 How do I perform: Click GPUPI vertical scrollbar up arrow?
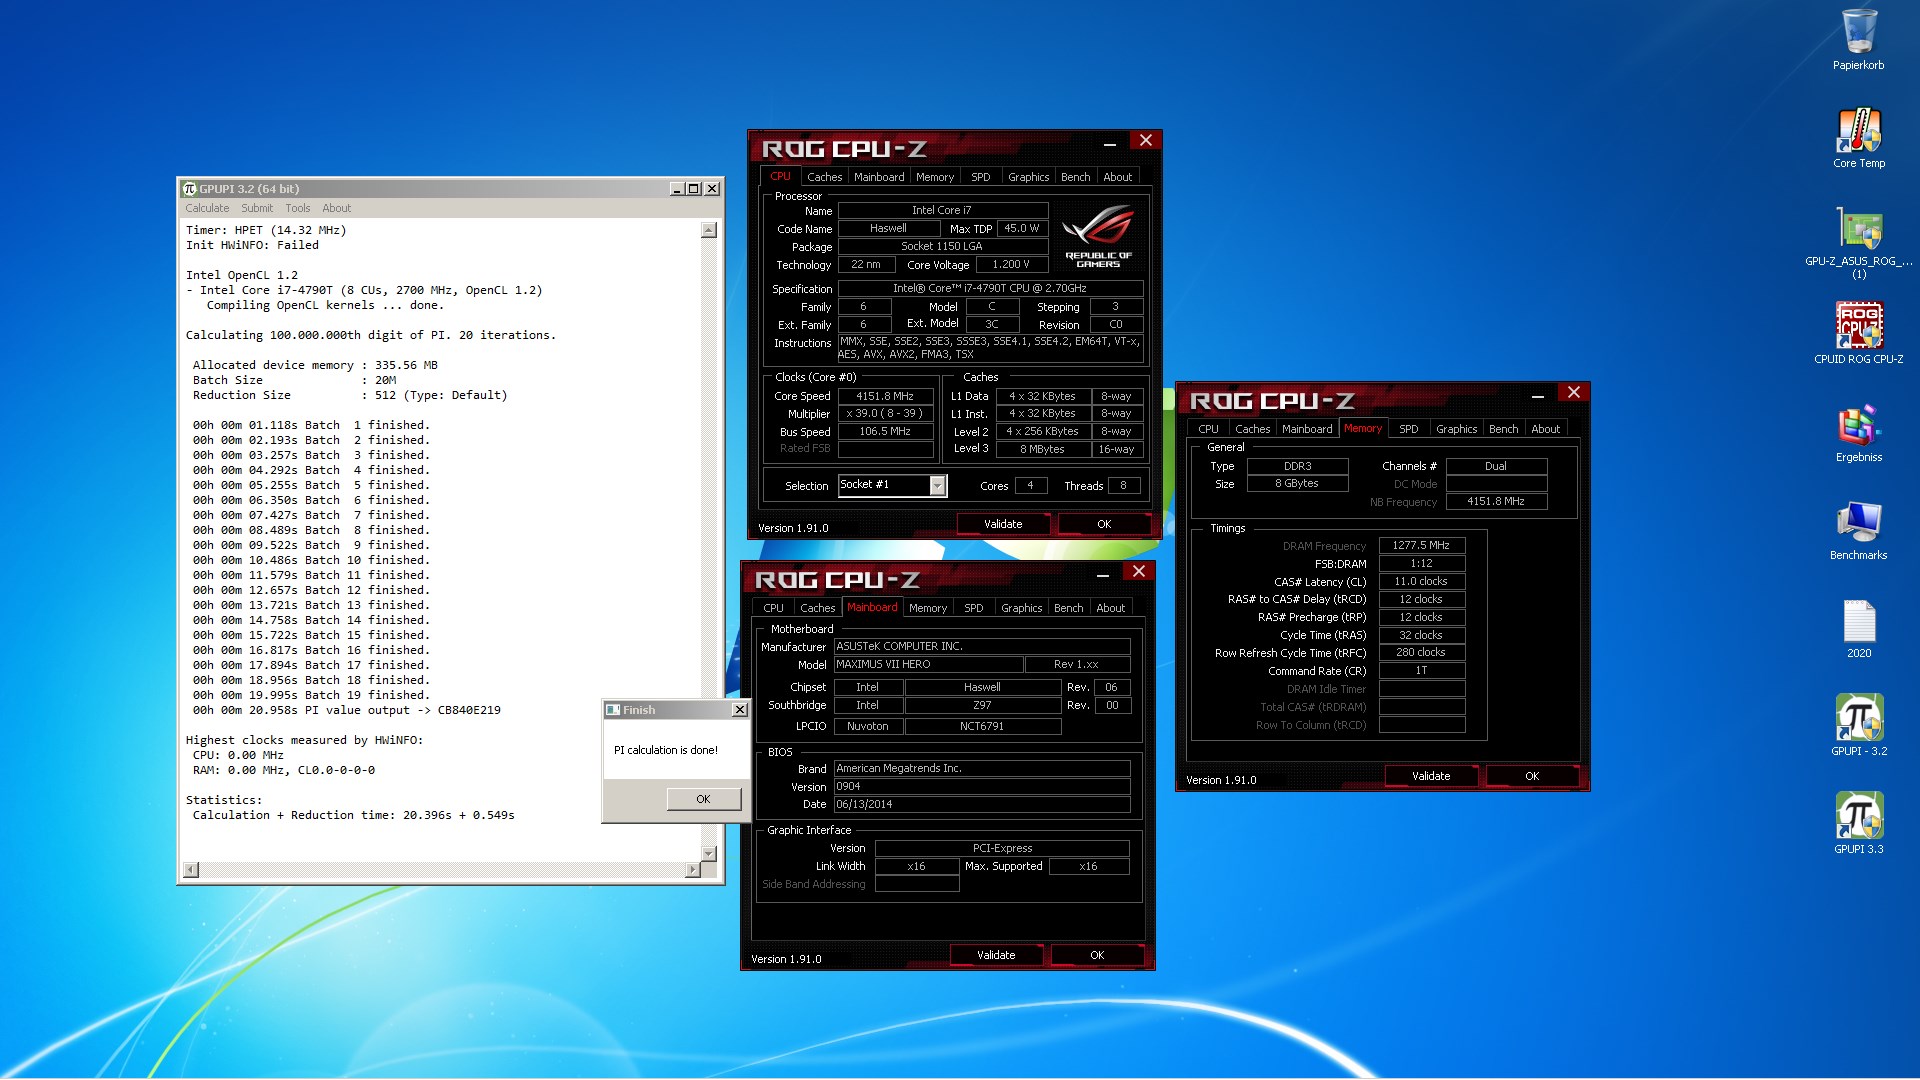click(709, 230)
